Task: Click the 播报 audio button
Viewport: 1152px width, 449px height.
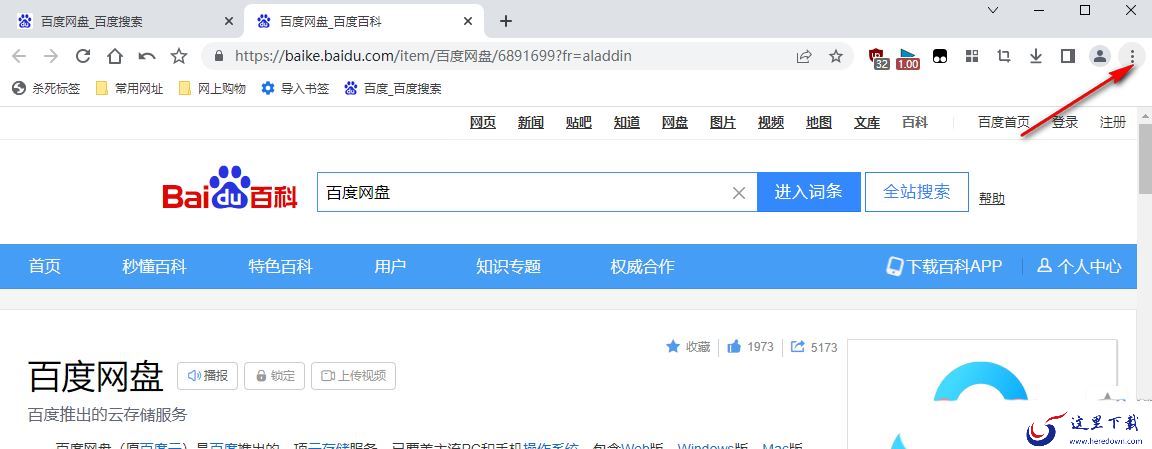Action: pos(207,376)
